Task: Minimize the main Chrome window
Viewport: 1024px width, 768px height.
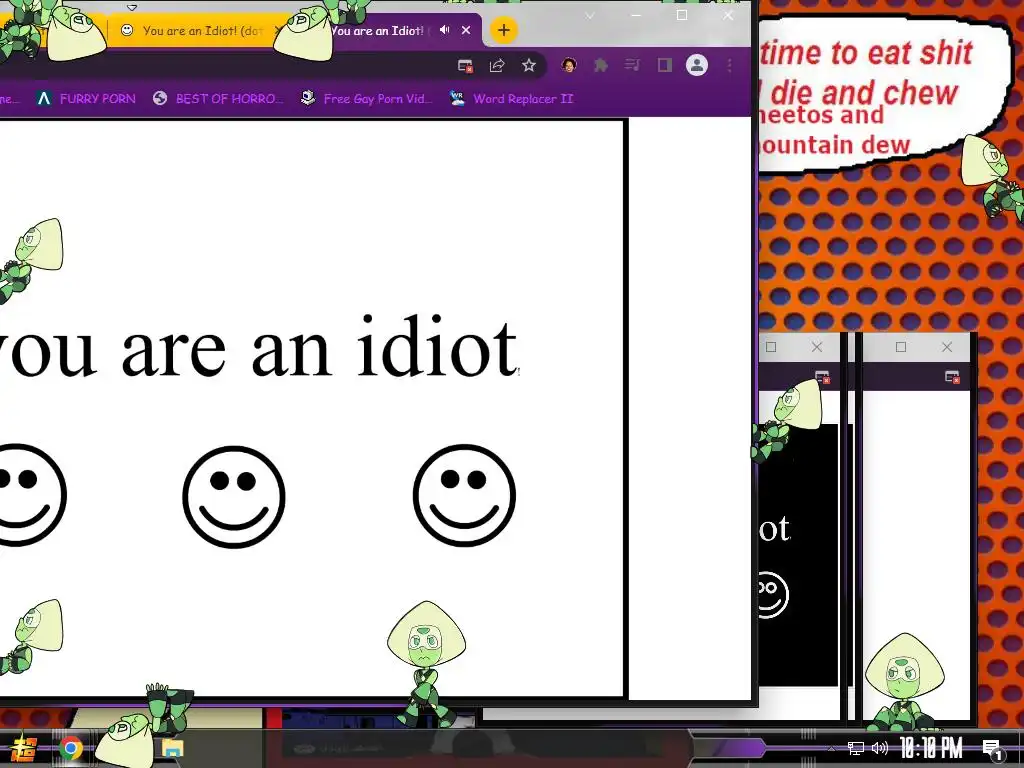Action: (635, 16)
